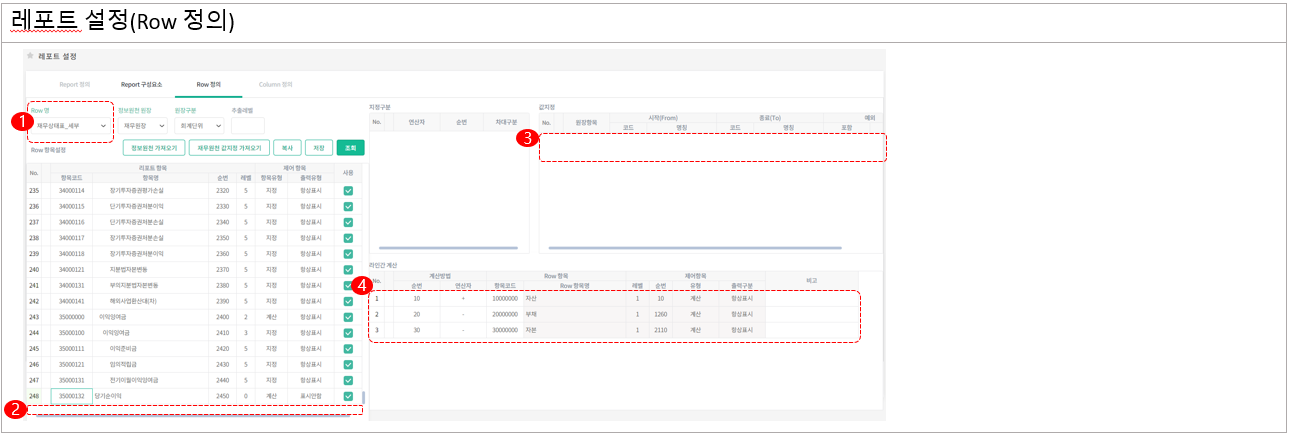The height and width of the screenshot is (435, 1289).
Task: Click the 추출레벨 input field
Action: (x=247, y=126)
